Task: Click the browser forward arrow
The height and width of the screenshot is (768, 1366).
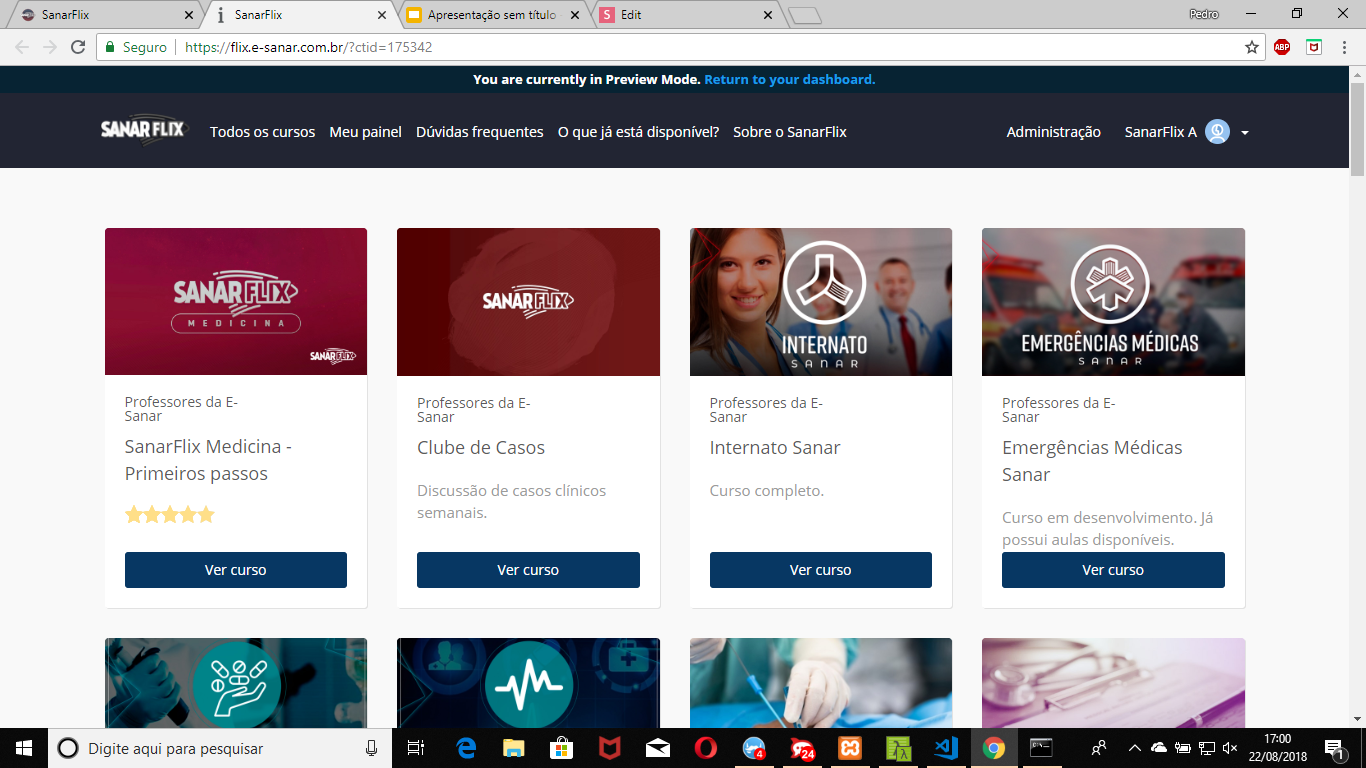Action: 50,47
